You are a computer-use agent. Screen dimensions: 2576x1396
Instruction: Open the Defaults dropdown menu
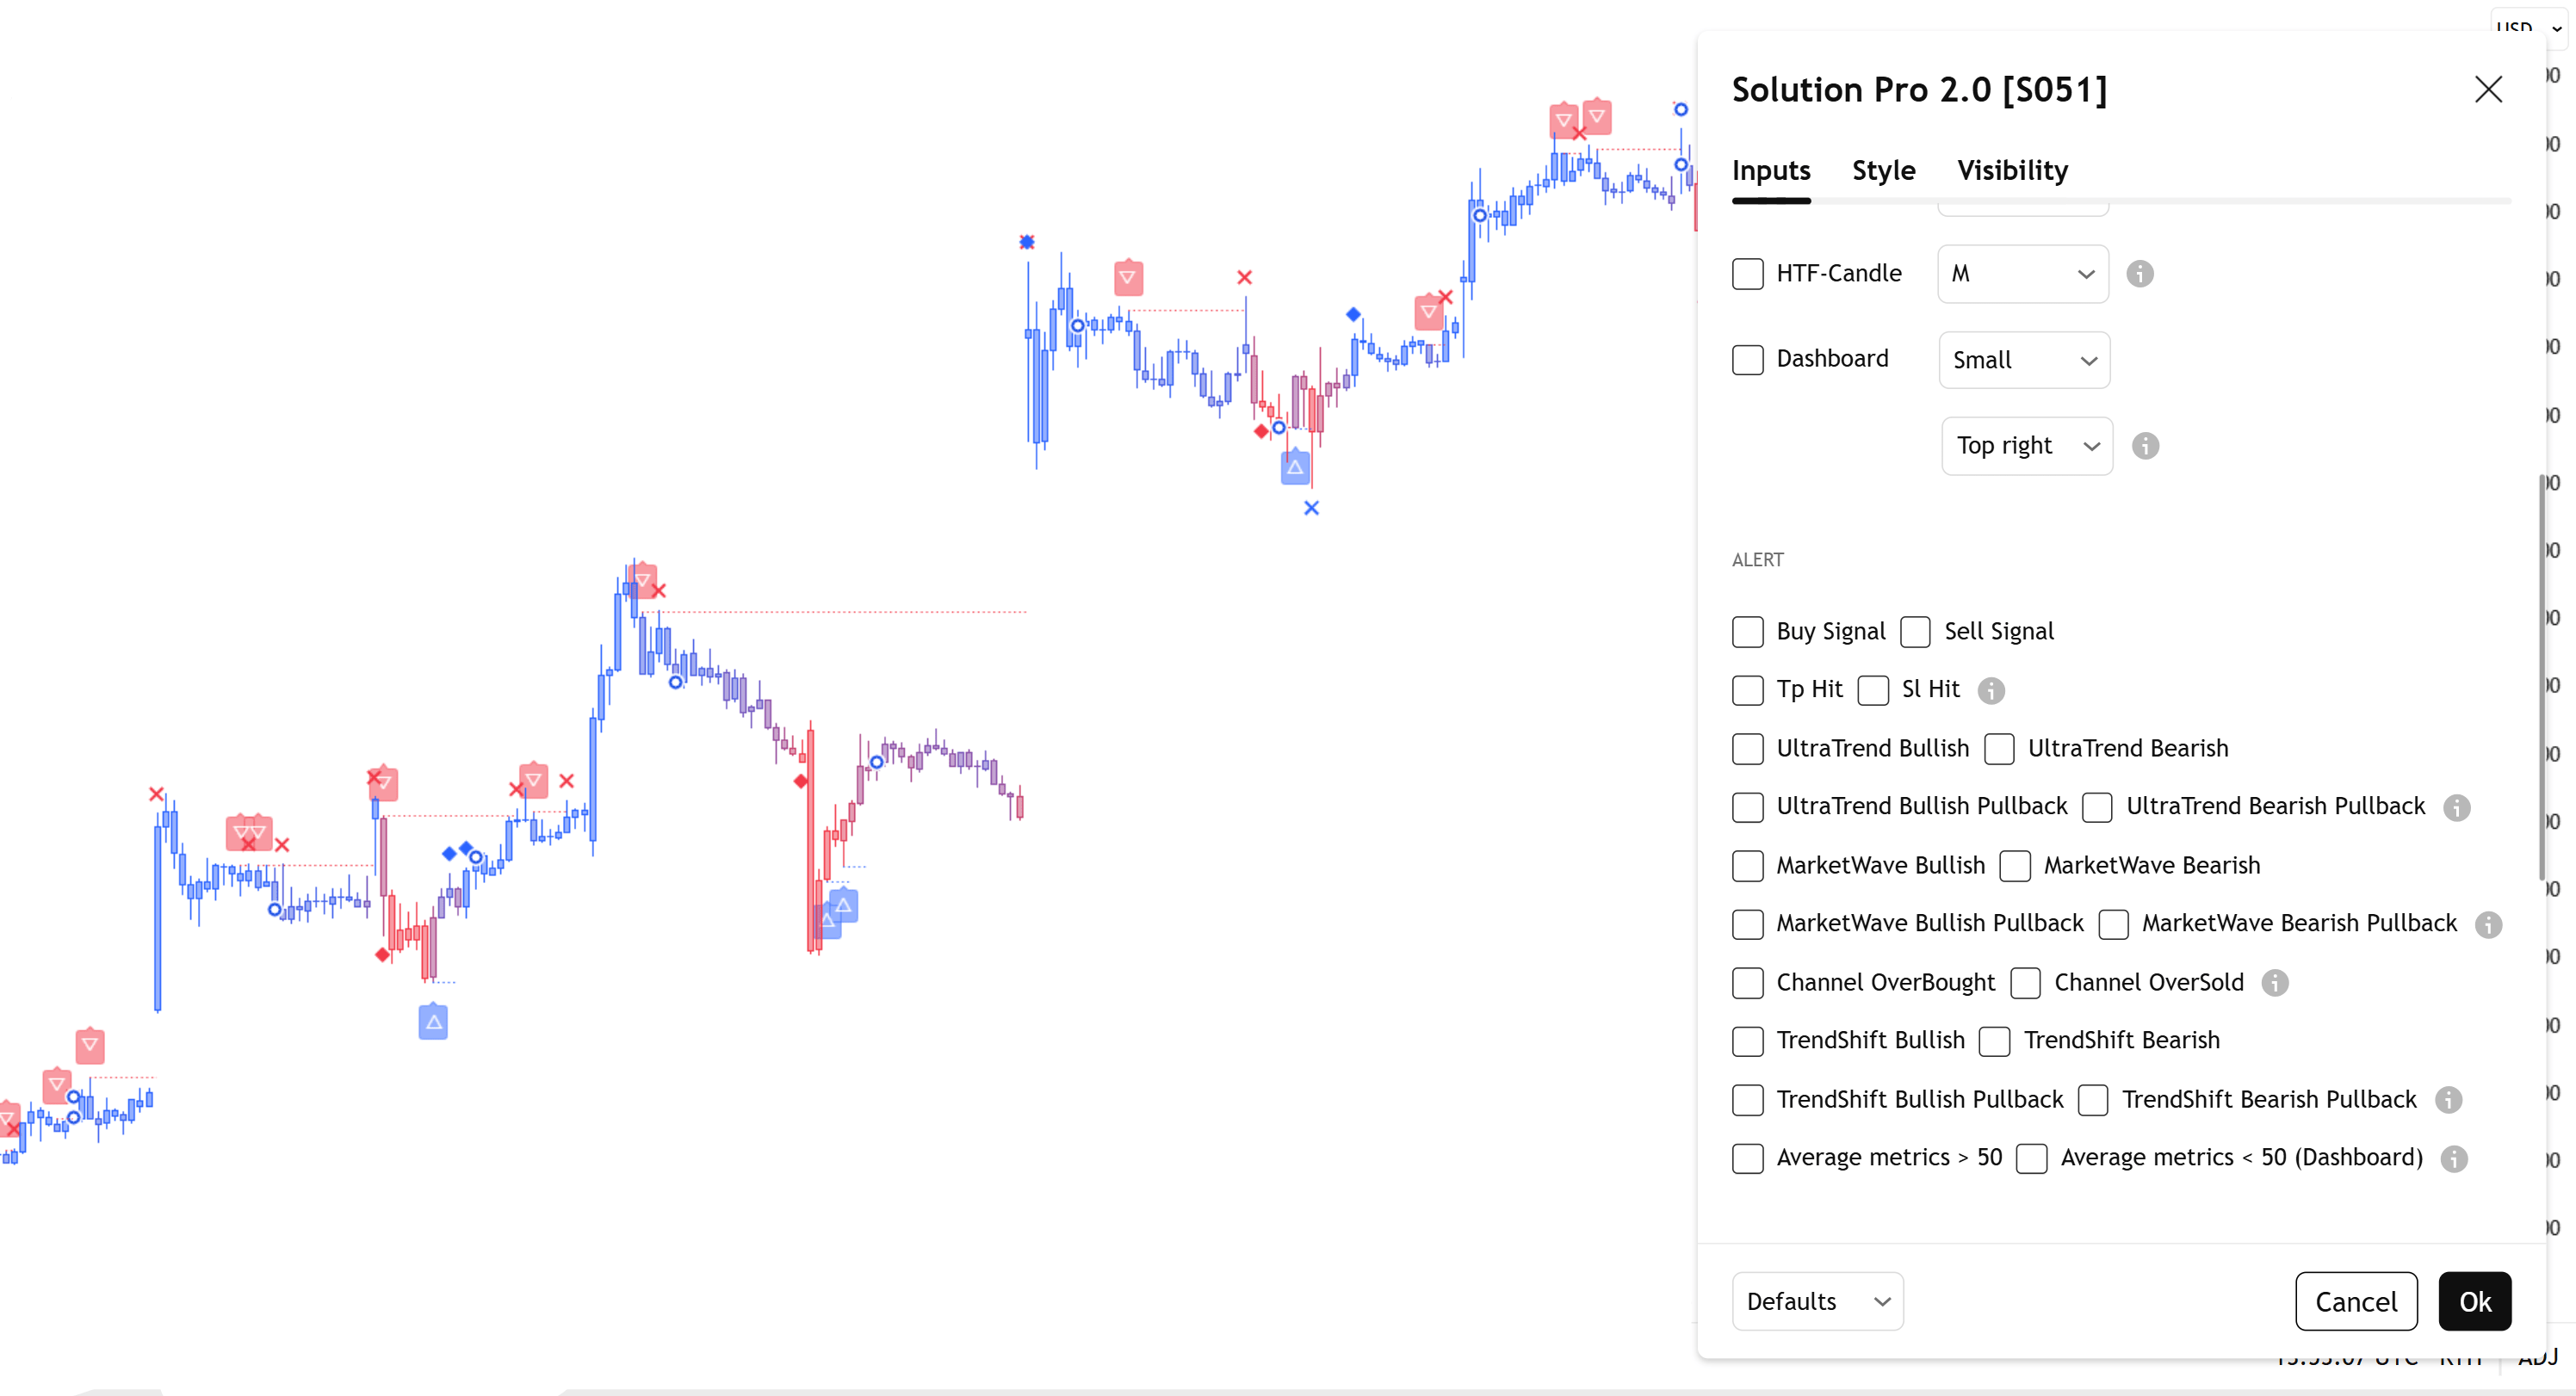click(x=1817, y=1301)
